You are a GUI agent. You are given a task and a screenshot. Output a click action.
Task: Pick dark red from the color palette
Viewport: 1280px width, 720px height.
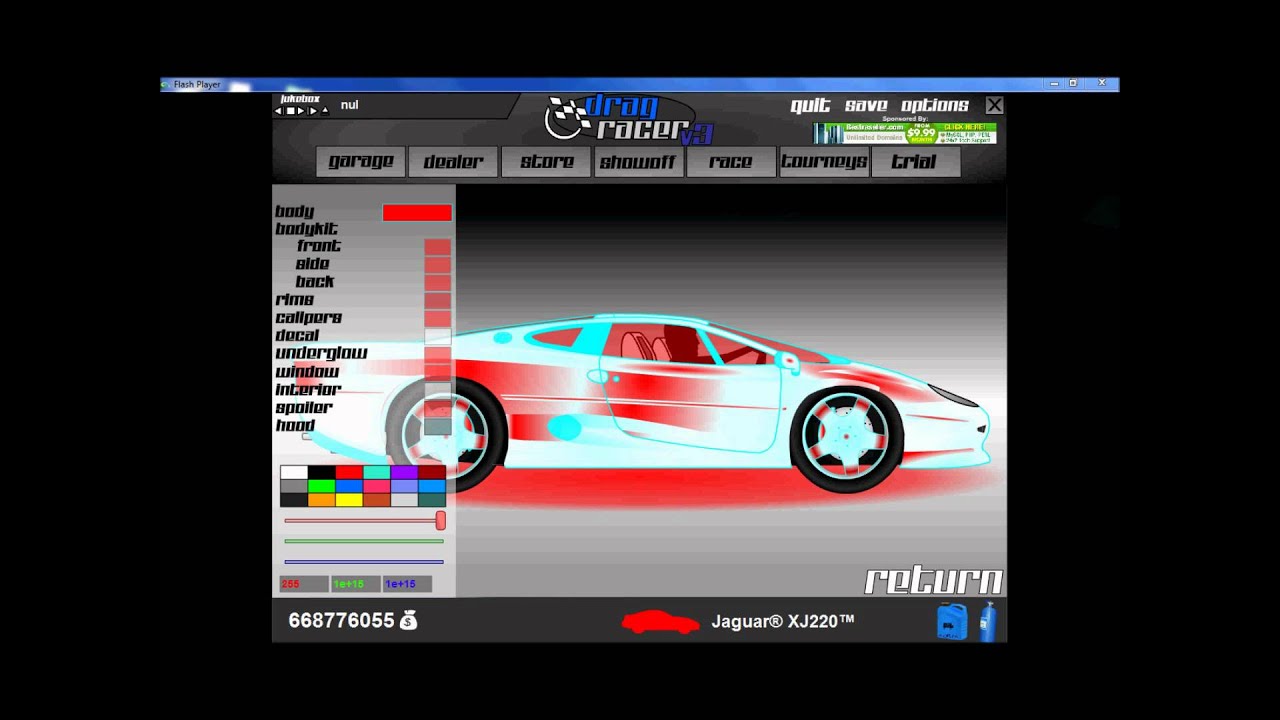(x=432, y=472)
